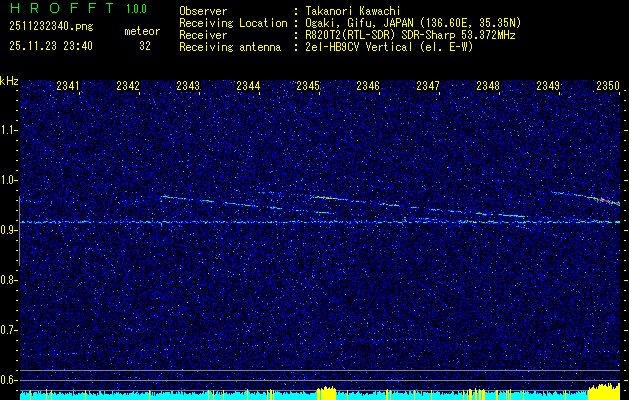Click the observer name Takanori Kawachi
The image size is (629, 400).
[x=351, y=11]
